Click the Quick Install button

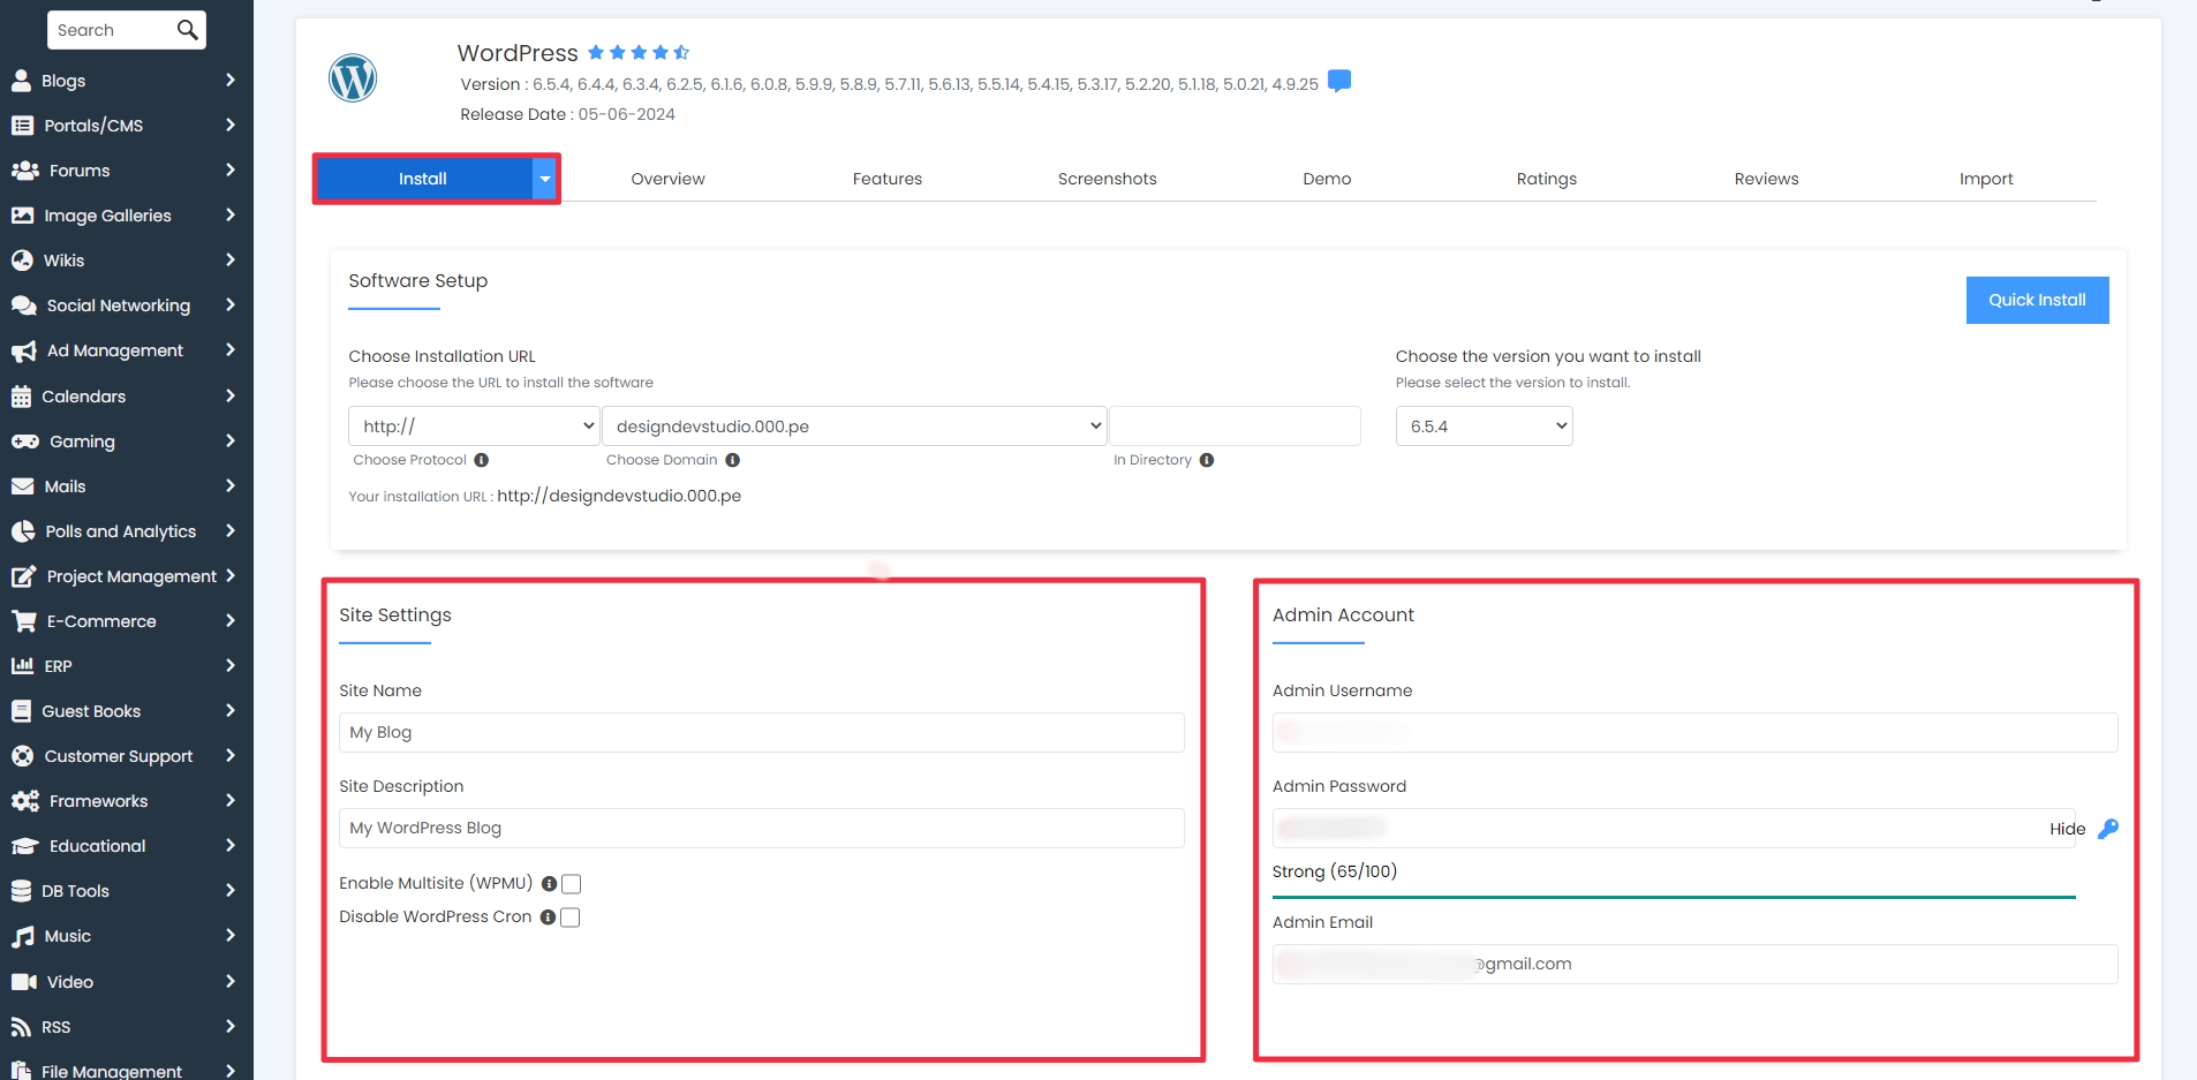pyautogui.click(x=2037, y=300)
